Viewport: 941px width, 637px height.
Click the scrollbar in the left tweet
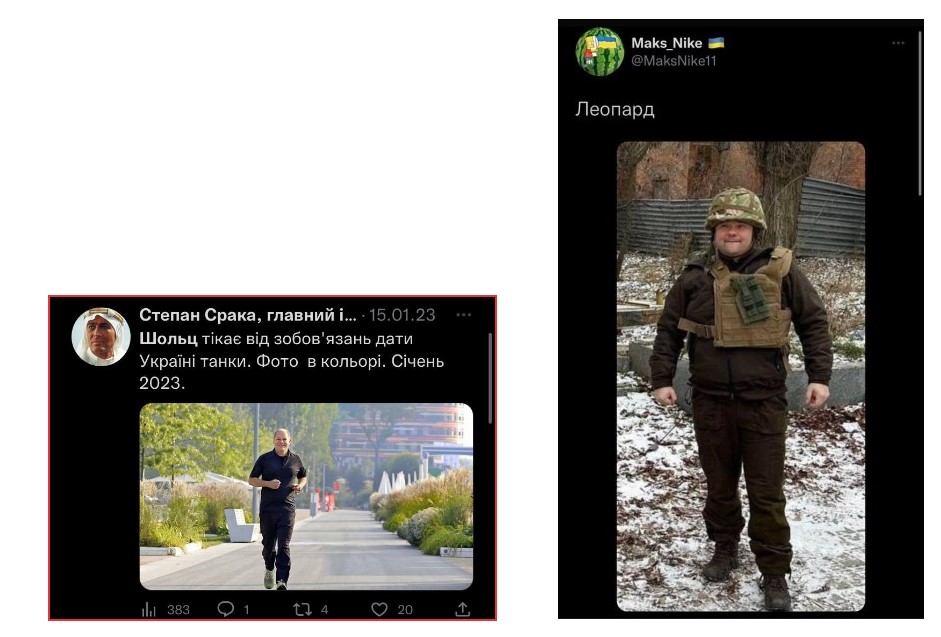coord(490,378)
